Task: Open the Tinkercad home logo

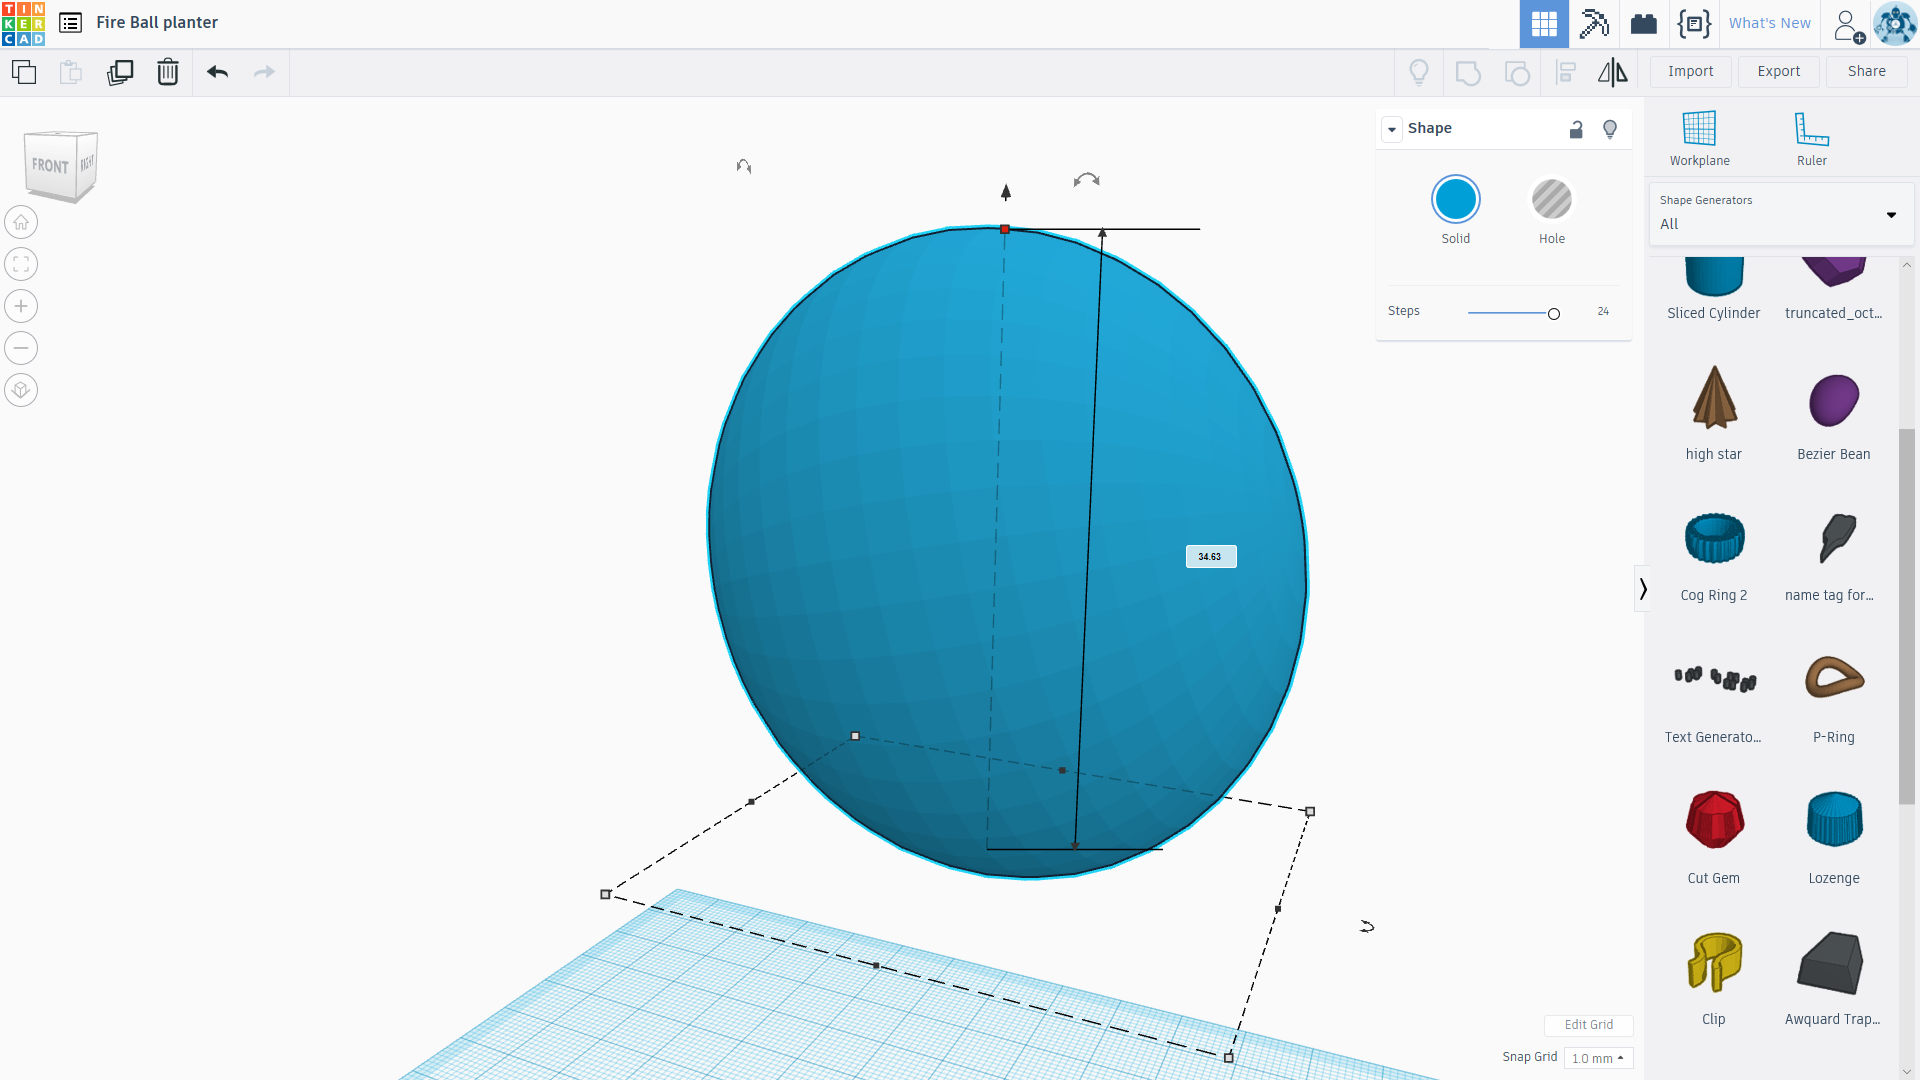Action: tap(23, 23)
